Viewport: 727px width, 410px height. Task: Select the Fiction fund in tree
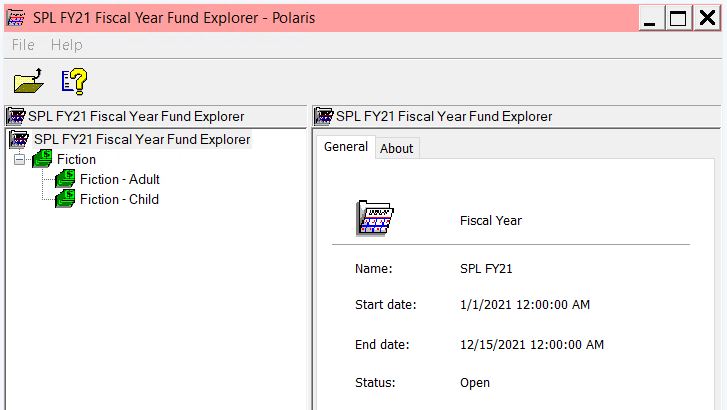click(x=77, y=160)
